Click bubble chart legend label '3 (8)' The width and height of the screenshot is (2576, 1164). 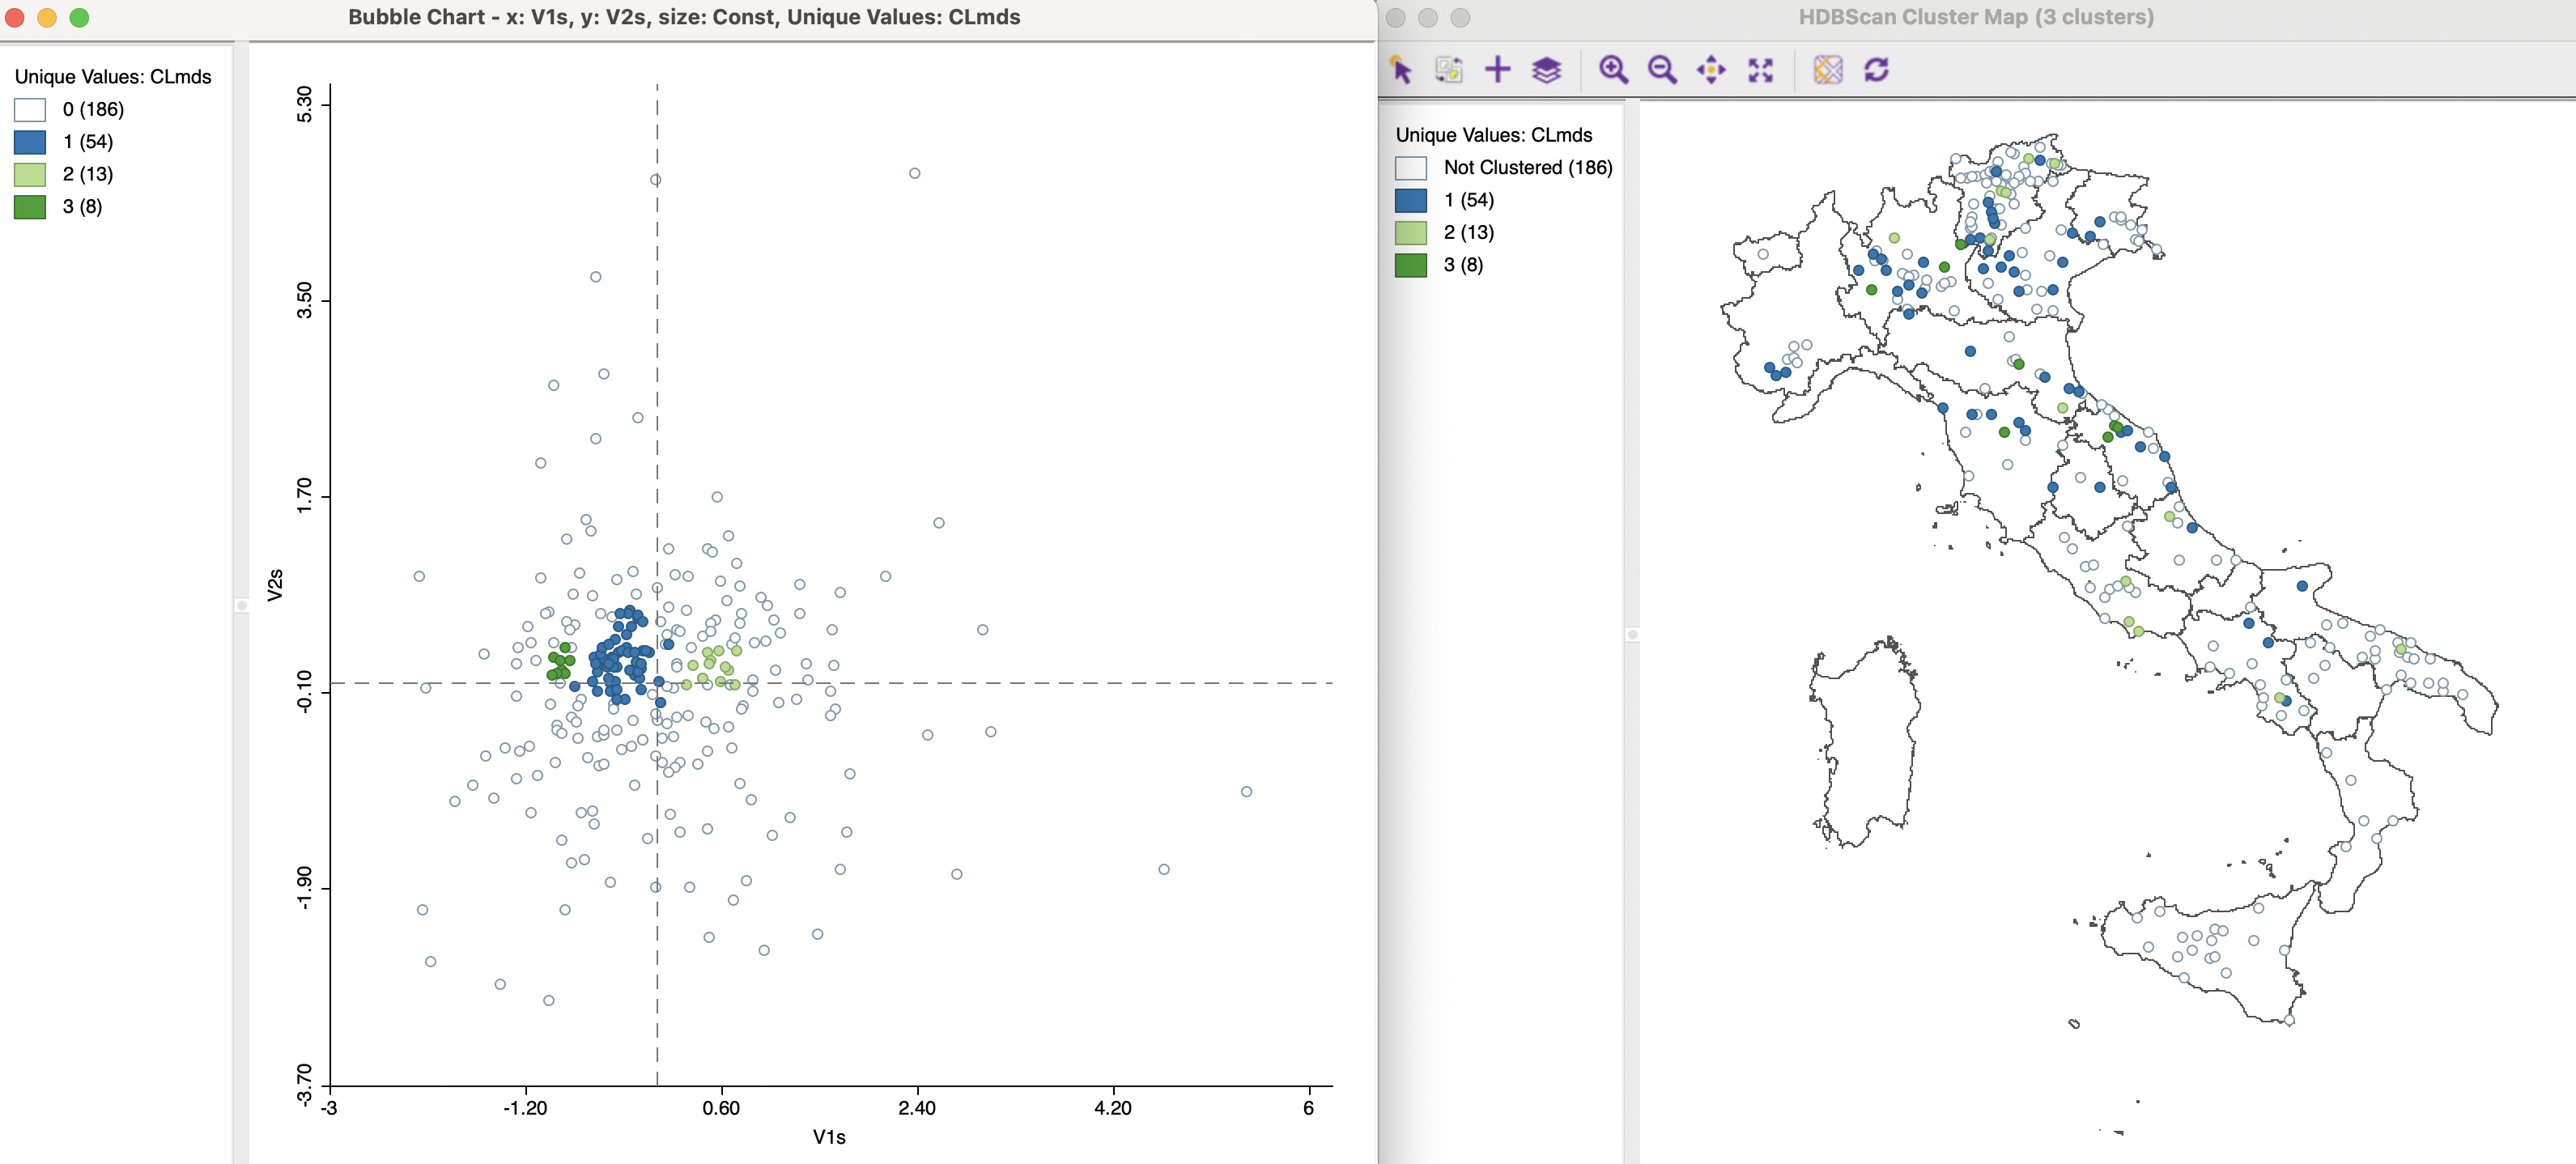(x=82, y=206)
